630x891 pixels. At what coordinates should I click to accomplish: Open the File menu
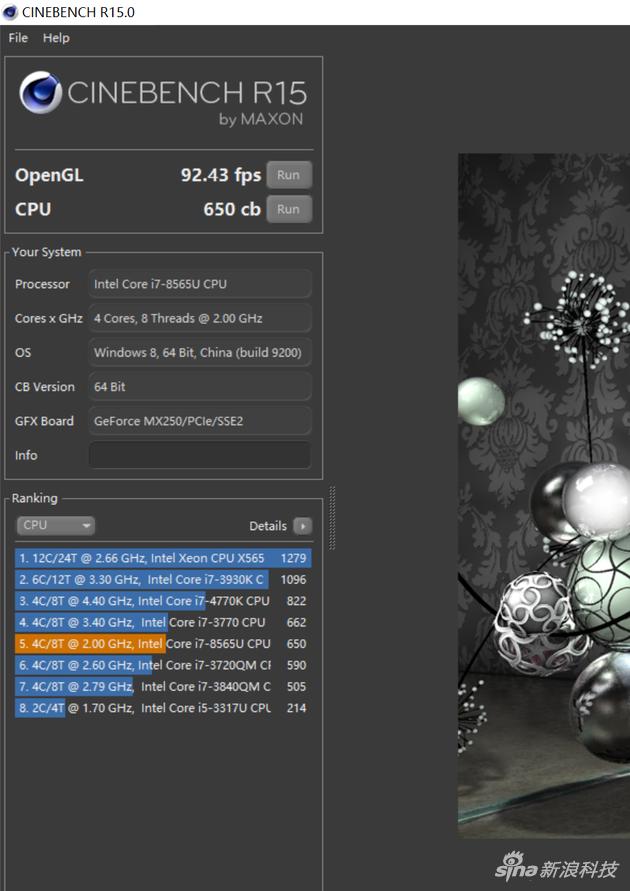pos(18,38)
